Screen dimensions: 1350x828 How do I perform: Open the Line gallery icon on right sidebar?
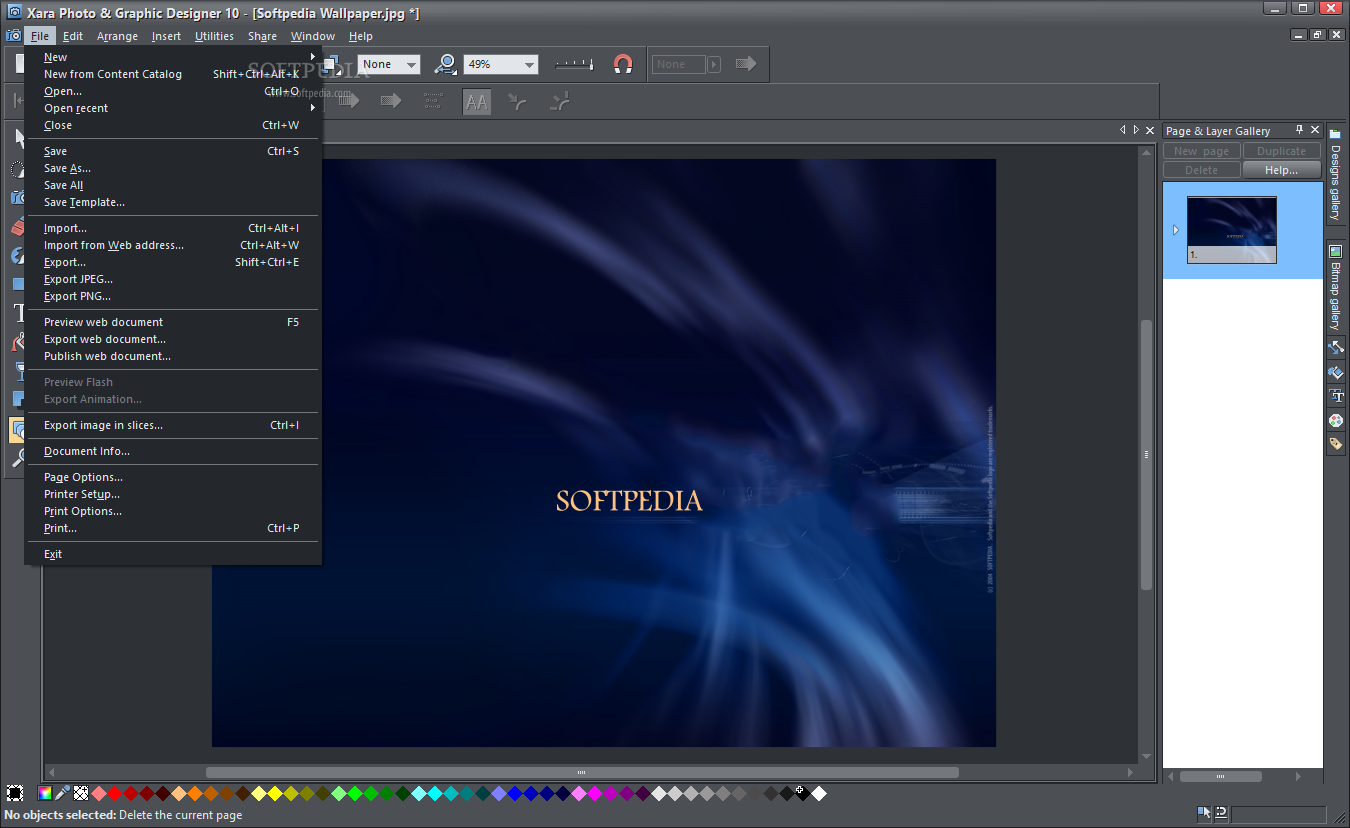[x=1336, y=347]
